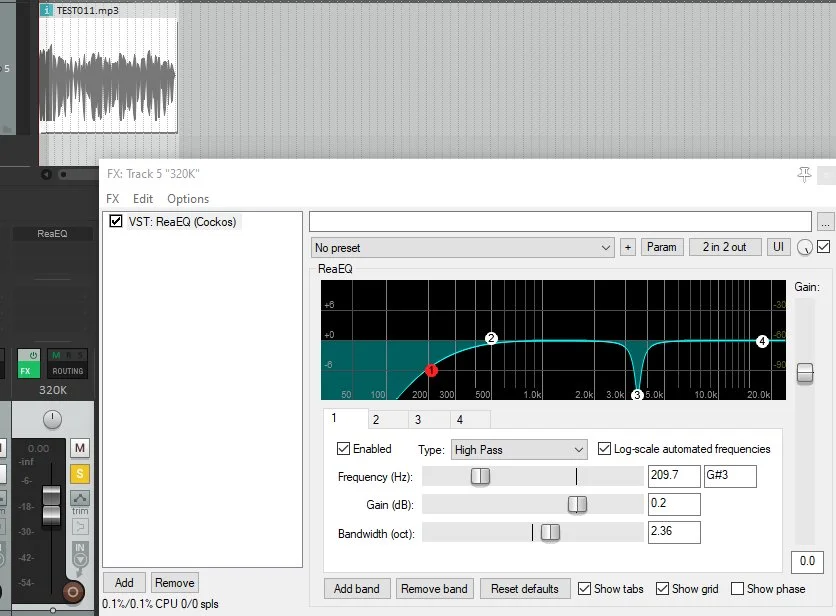Image resolution: width=836 pixels, height=616 pixels.
Task: Switch to band tab 2
Action: click(376, 420)
